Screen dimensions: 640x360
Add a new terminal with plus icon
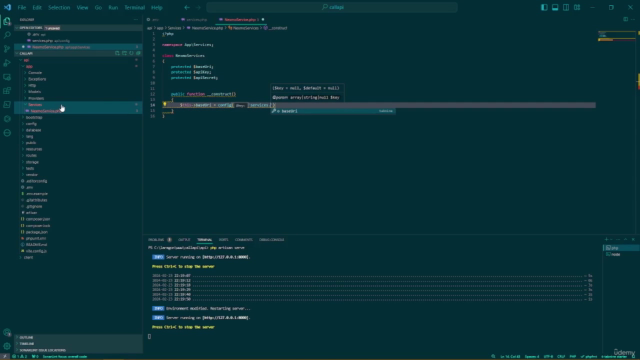click(x=607, y=240)
